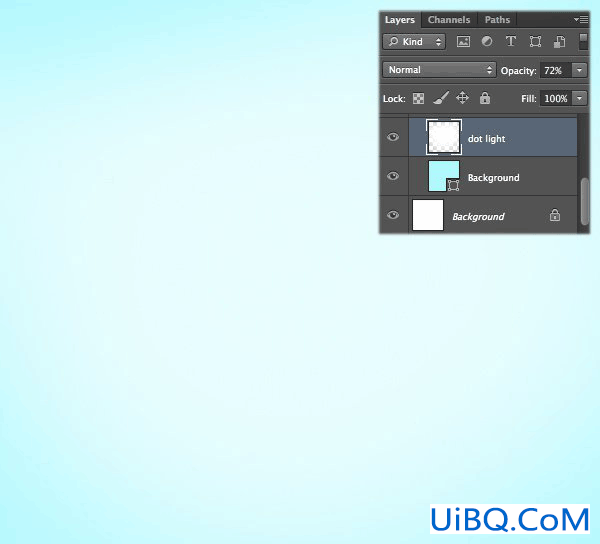
Task: Open the Kind filter dropdown
Action: (414, 41)
